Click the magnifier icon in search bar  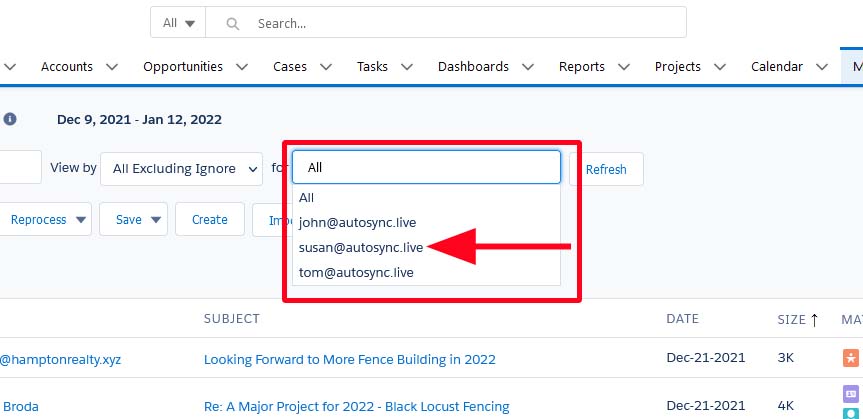pyautogui.click(x=232, y=23)
